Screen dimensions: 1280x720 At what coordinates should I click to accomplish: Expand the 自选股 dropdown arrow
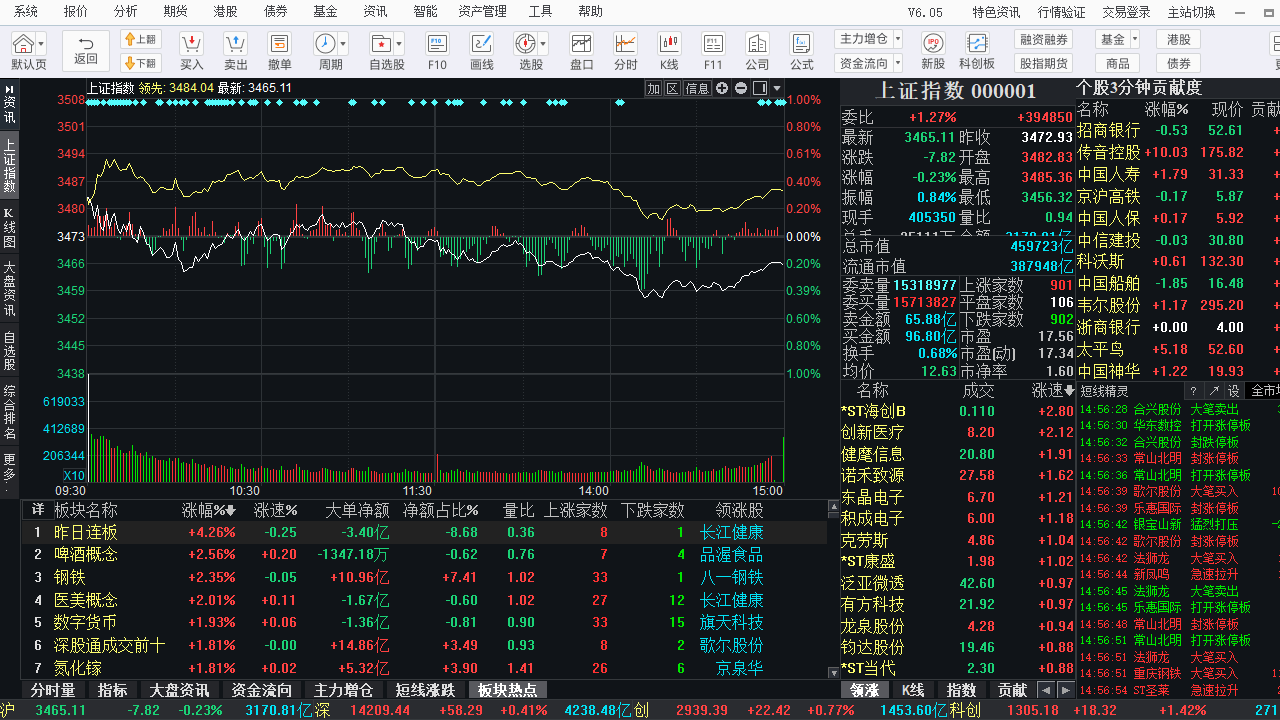pos(398,45)
